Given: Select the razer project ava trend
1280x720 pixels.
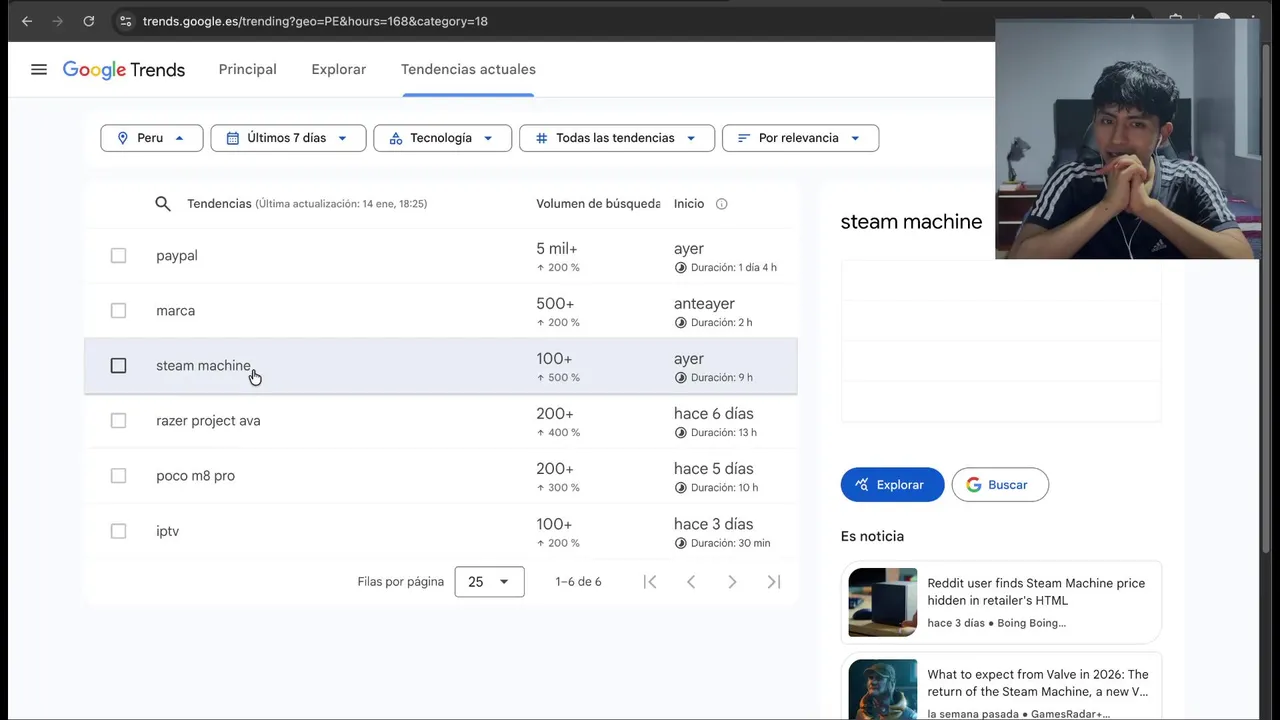Looking at the screenshot, I should pyautogui.click(x=208, y=421).
